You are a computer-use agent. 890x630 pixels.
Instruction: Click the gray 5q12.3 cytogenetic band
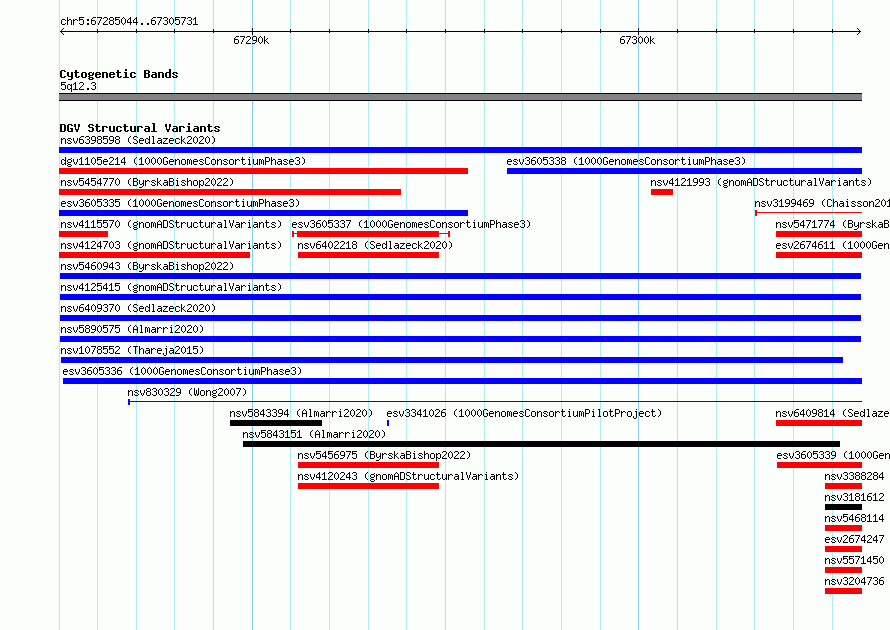pyautogui.click(x=460, y=97)
